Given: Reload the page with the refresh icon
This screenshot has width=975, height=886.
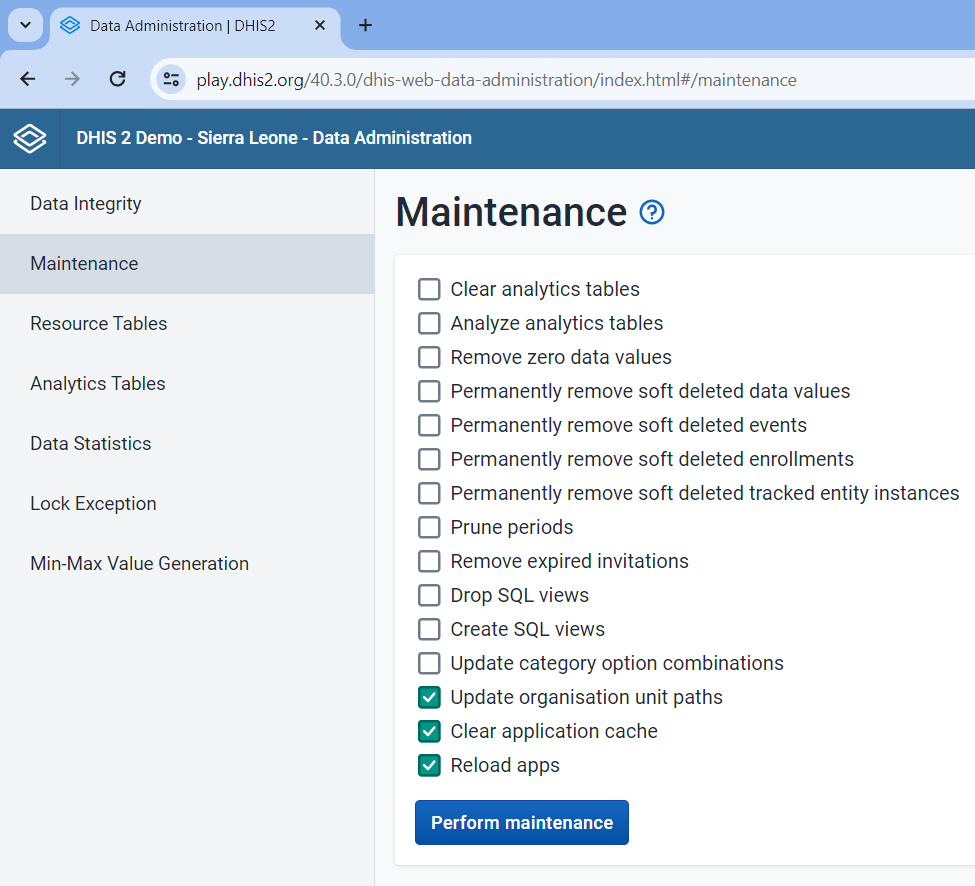Looking at the screenshot, I should pyautogui.click(x=118, y=79).
